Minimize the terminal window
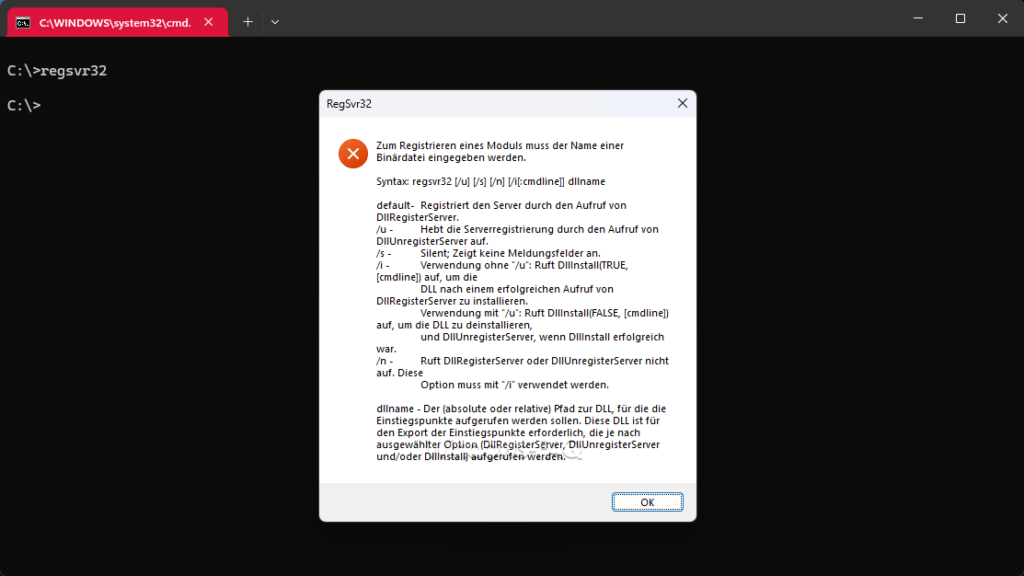 tap(918, 19)
